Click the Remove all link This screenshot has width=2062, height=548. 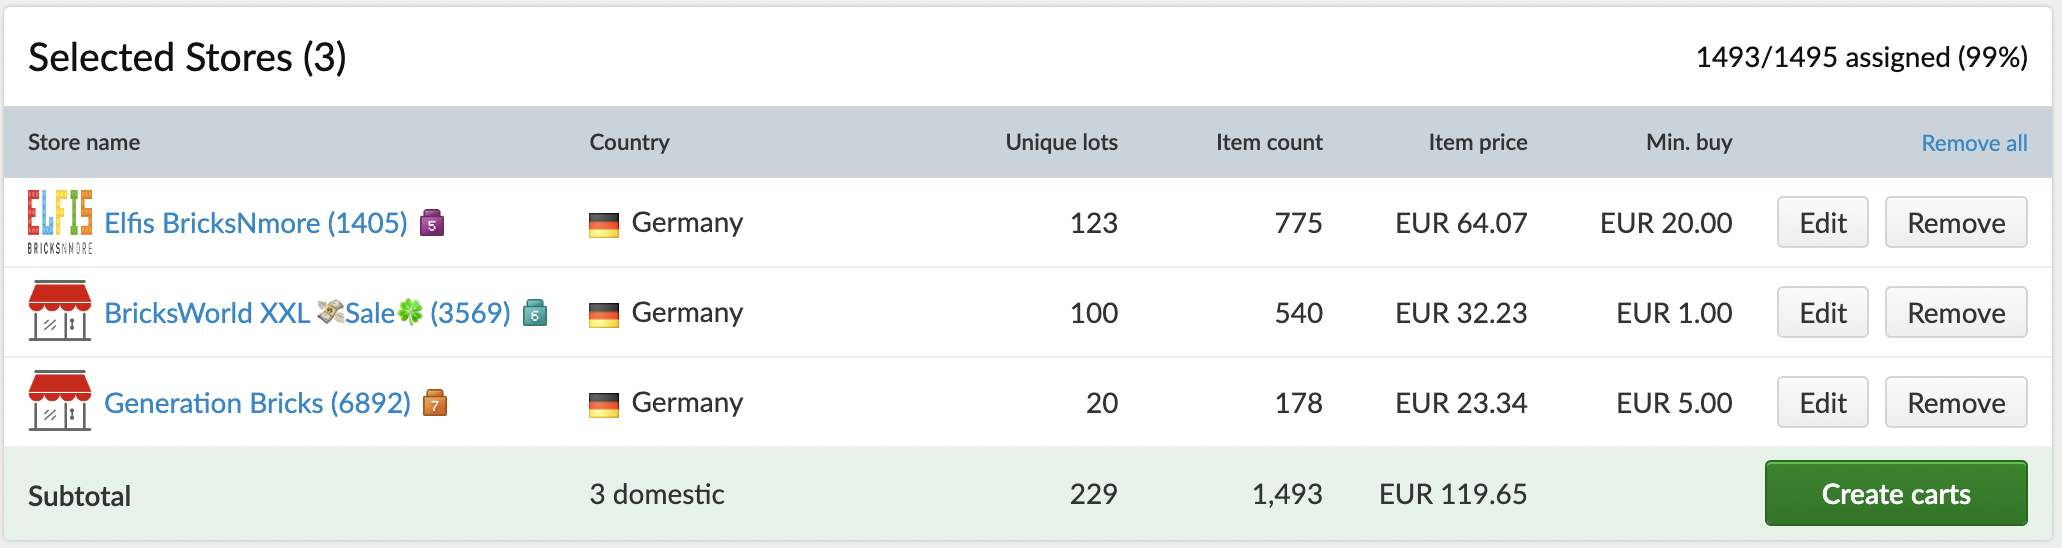(x=1974, y=143)
